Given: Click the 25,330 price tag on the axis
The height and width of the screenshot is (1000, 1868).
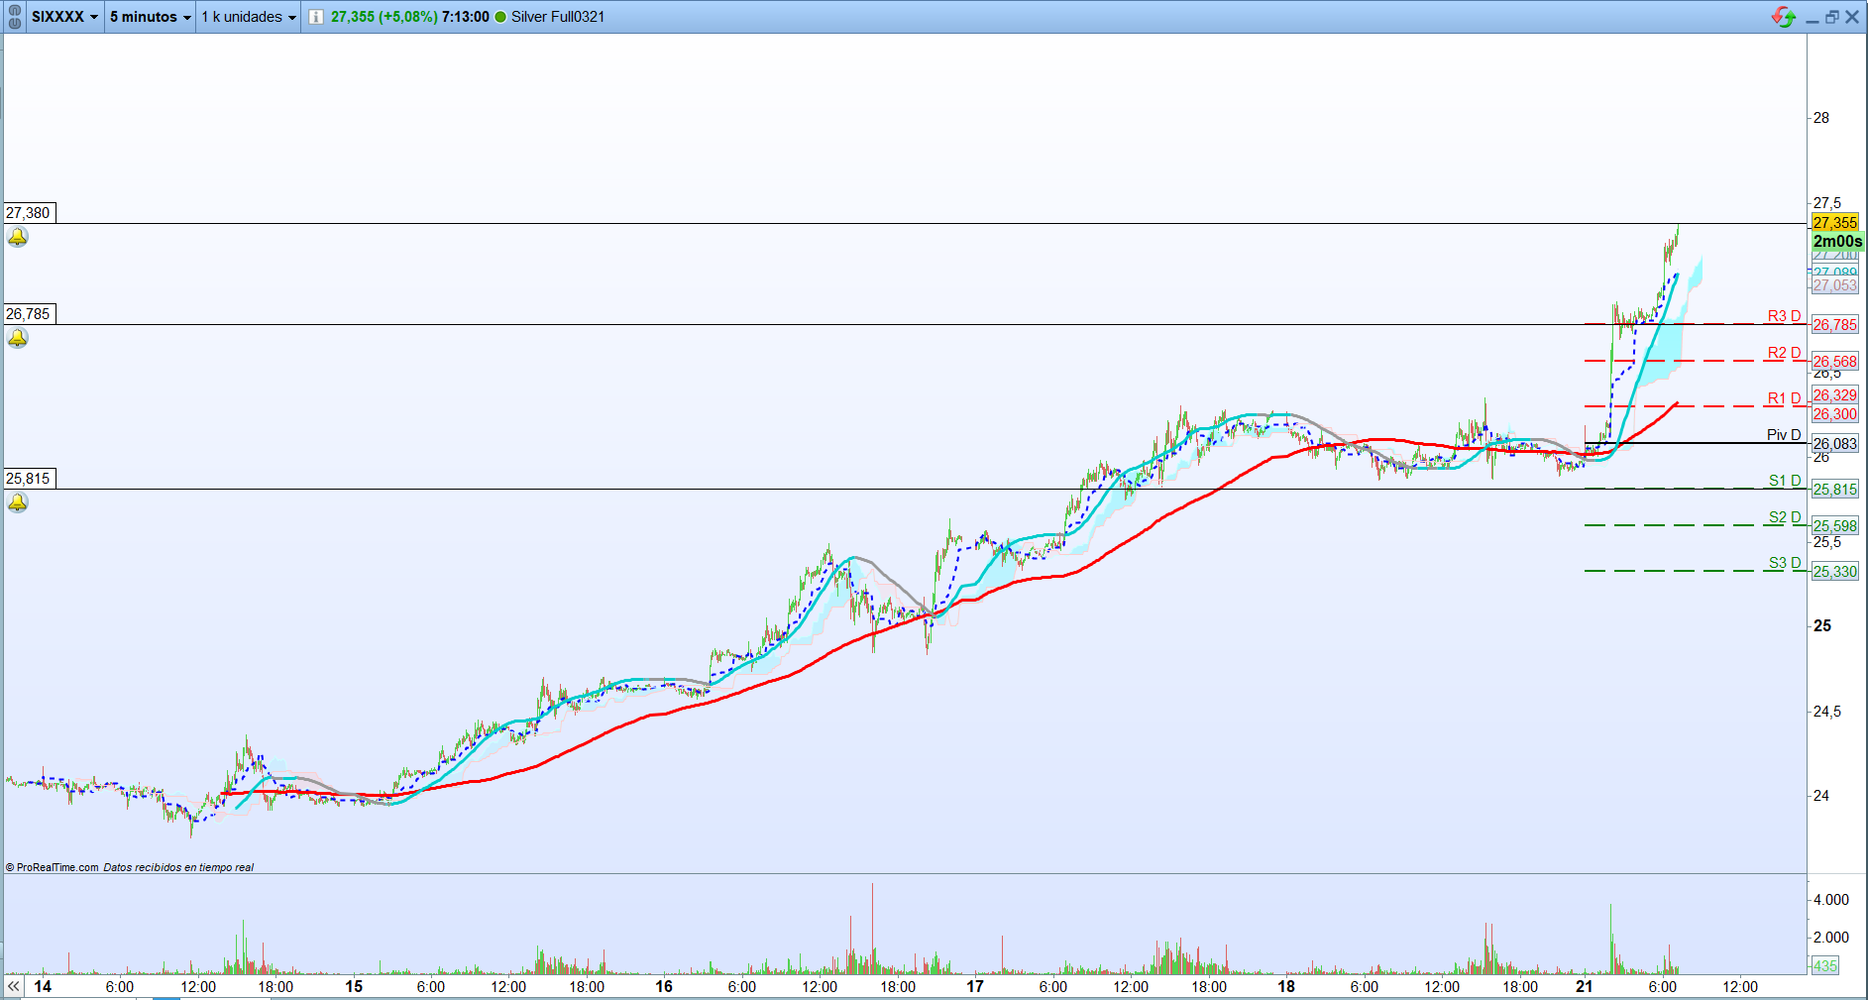Looking at the screenshot, I should click(x=1835, y=572).
